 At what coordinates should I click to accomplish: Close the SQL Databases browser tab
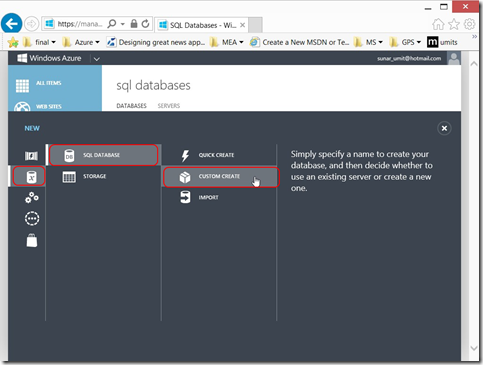coord(243,25)
